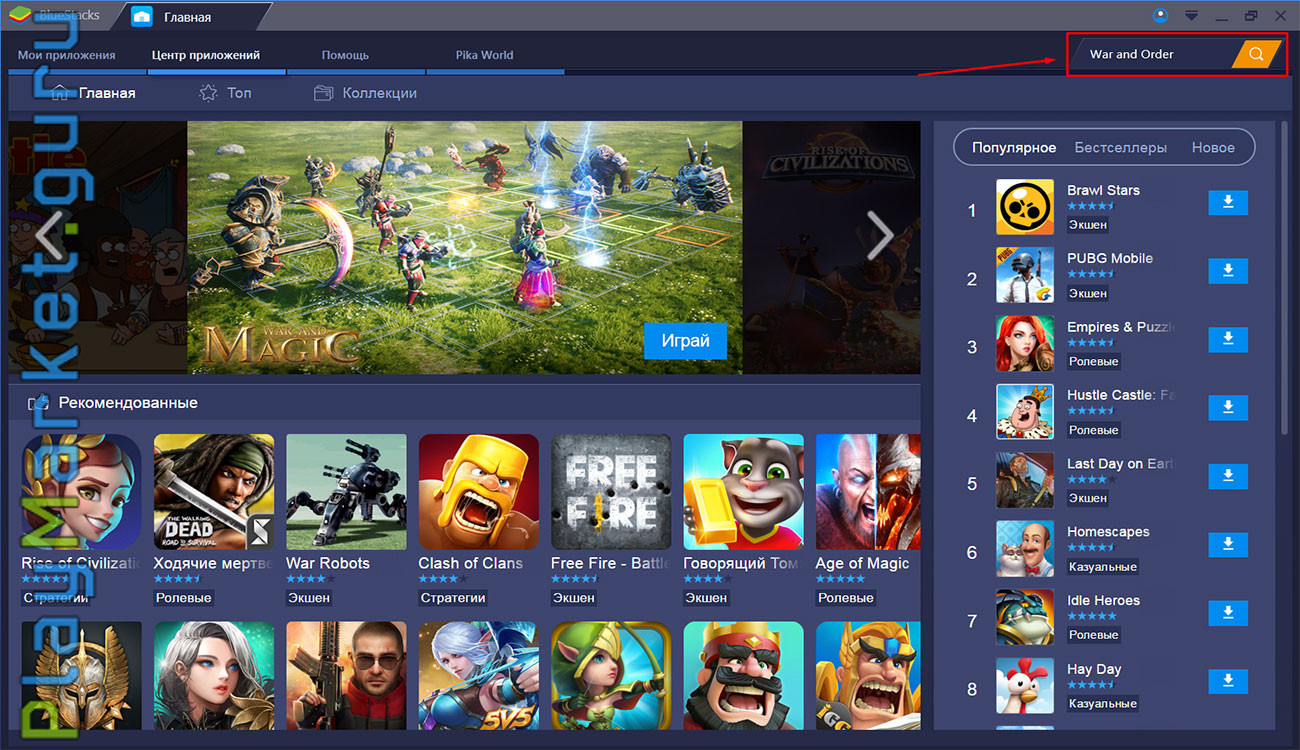This screenshot has height=750, width=1300.
Task: Click the Brawl Stars name in the list
Action: tap(1103, 190)
